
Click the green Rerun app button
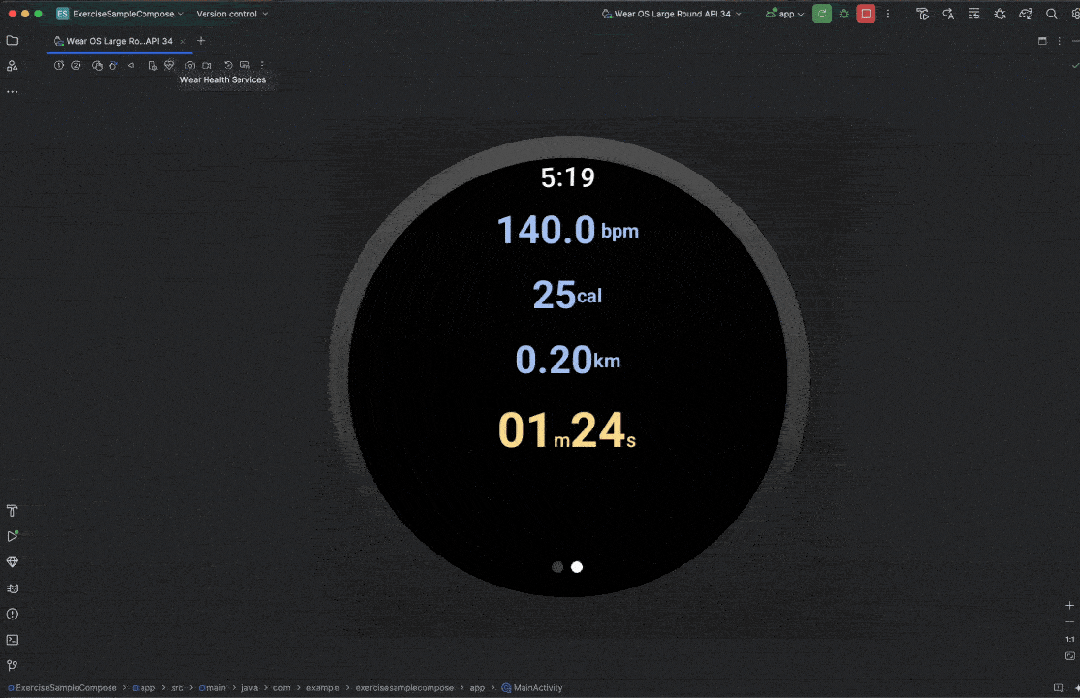coord(821,14)
